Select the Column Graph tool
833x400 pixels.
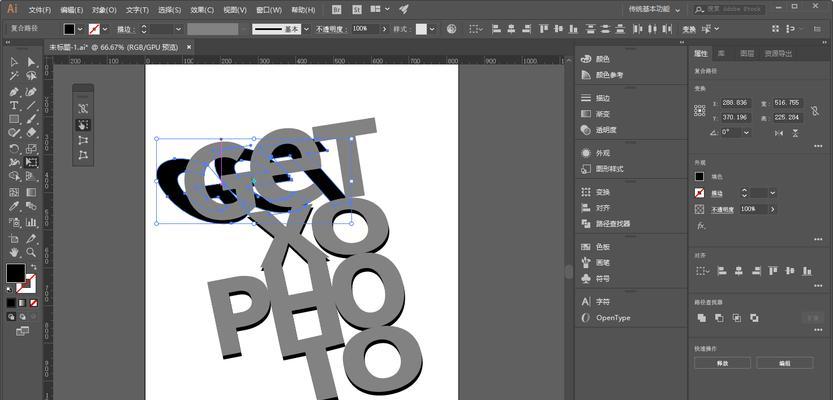(31, 222)
